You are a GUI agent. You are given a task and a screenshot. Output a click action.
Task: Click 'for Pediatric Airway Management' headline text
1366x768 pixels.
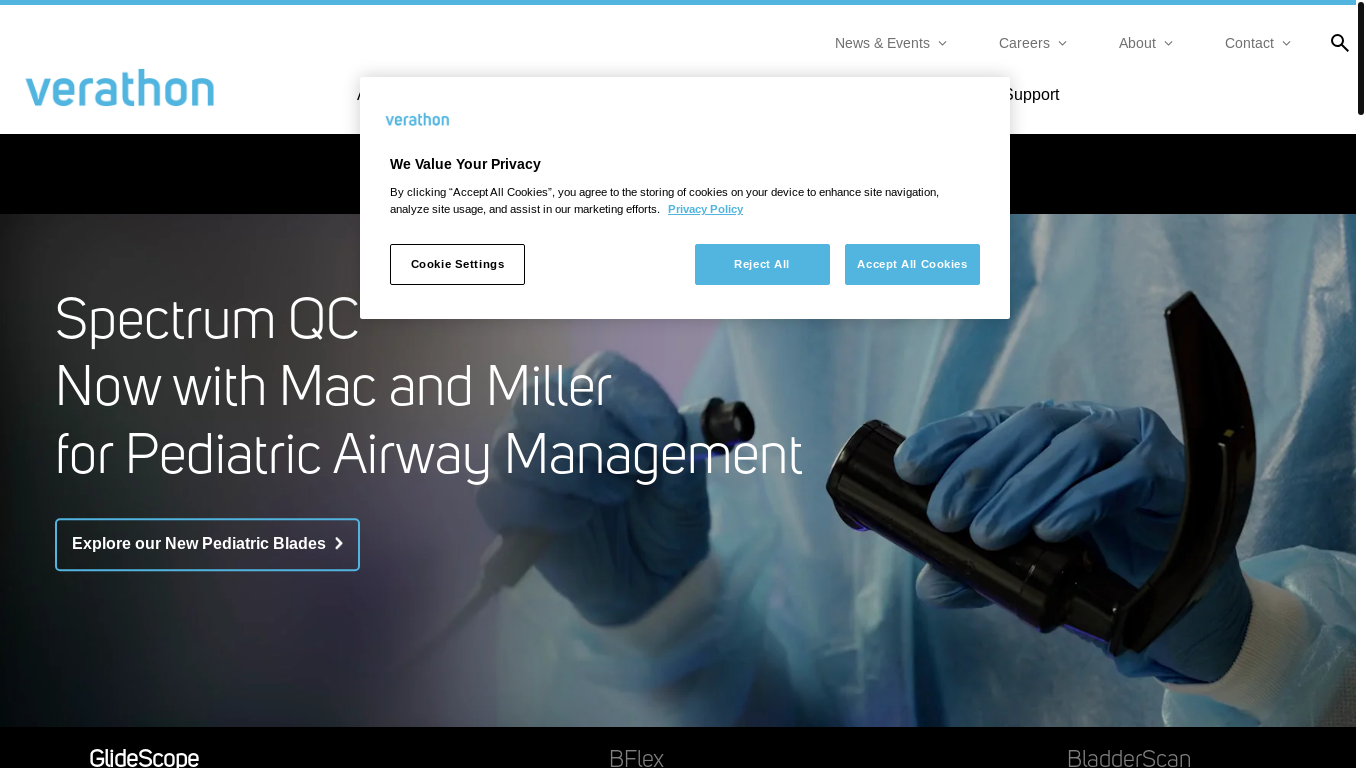429,454
